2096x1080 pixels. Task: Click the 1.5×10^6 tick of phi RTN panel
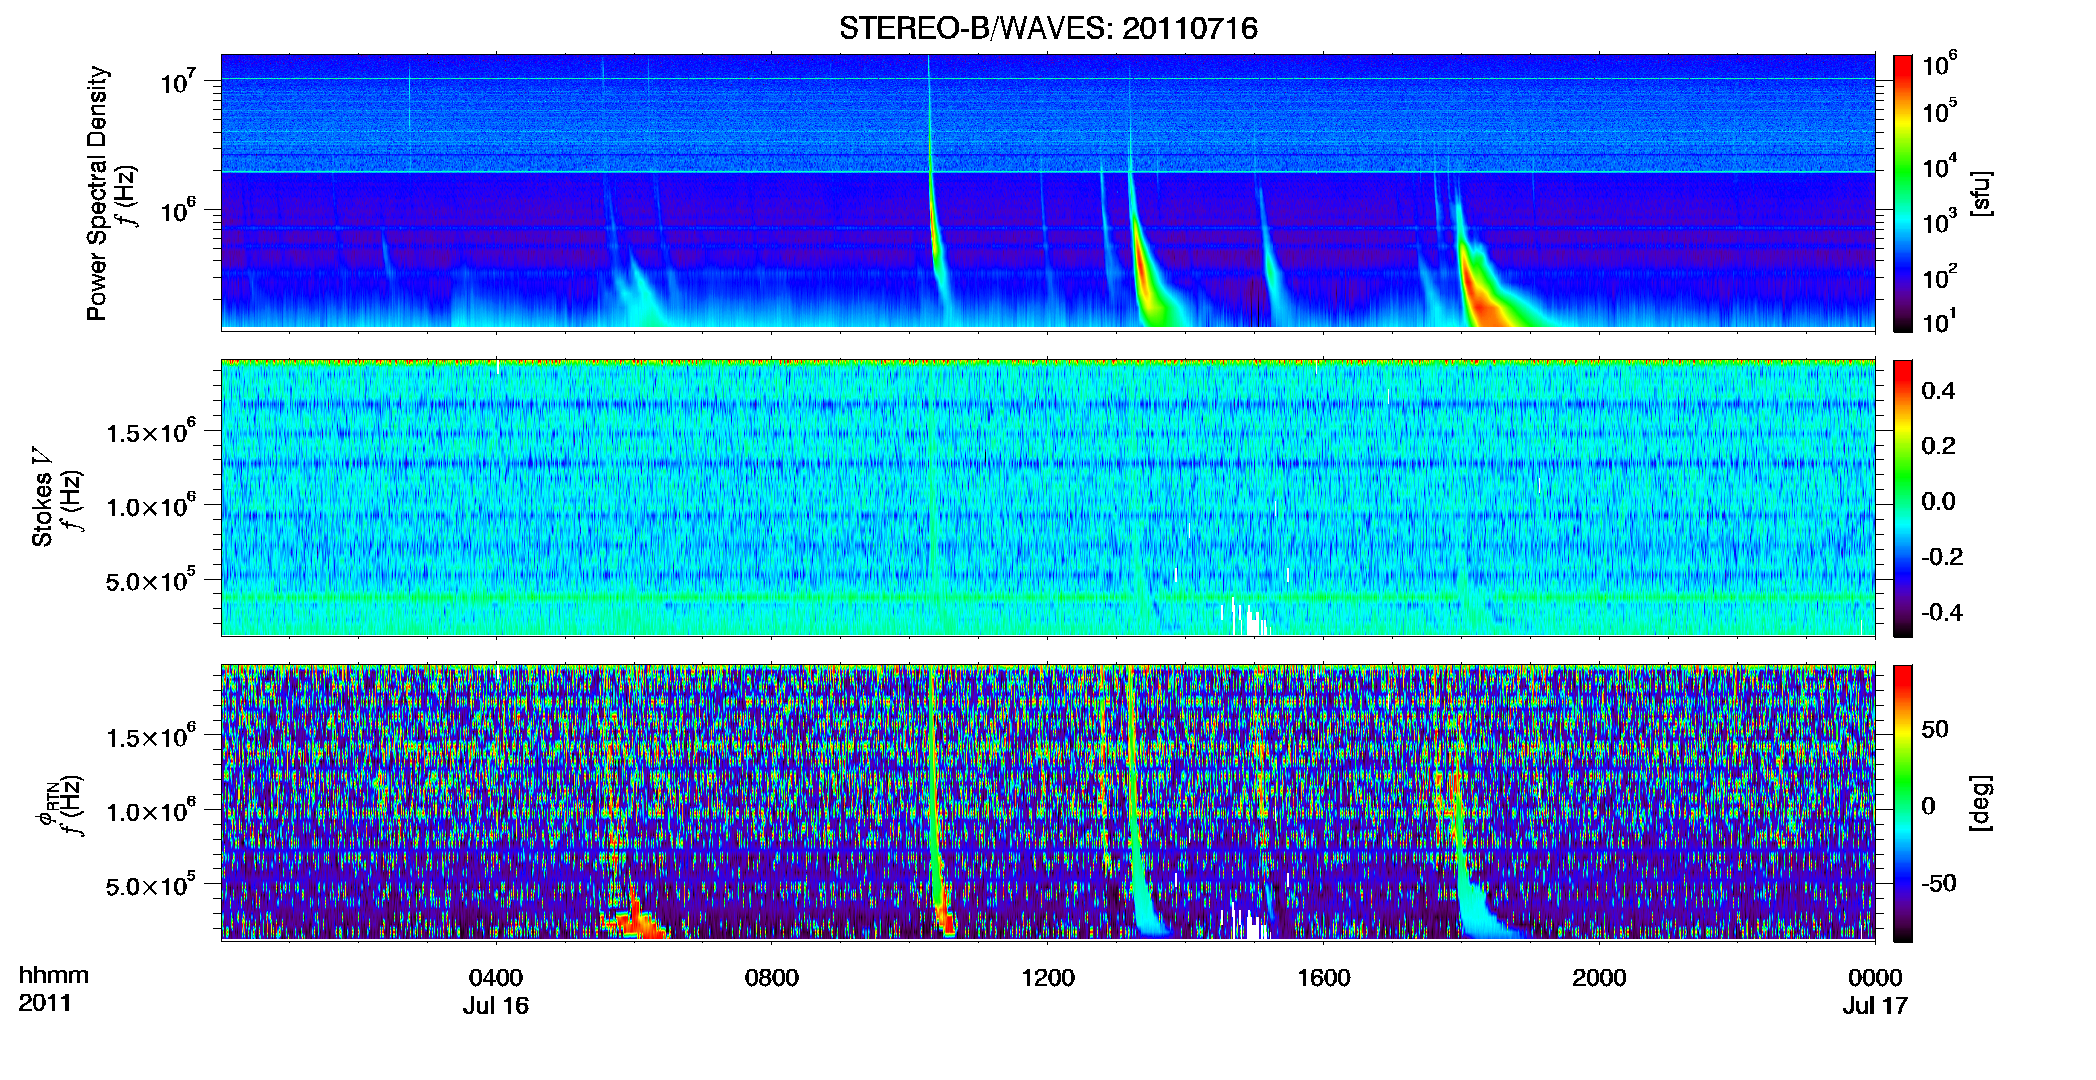click(x=151, y=736)
